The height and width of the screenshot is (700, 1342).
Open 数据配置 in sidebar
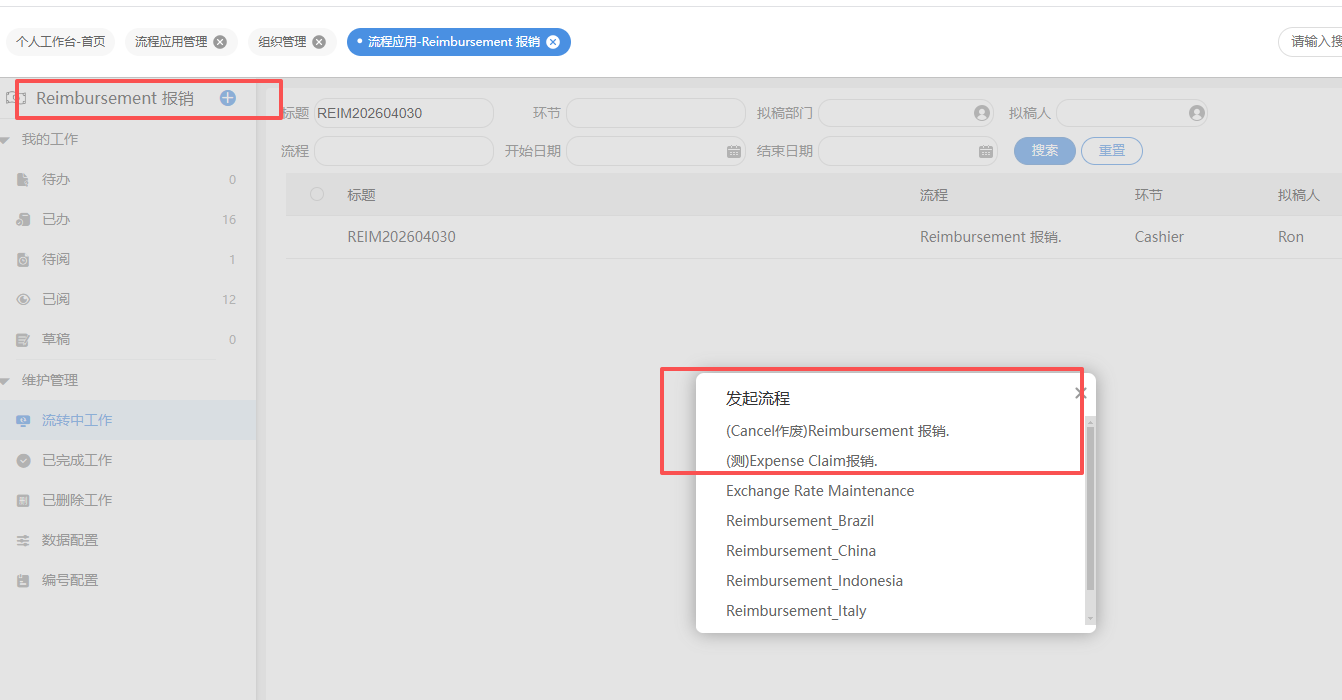128,541
